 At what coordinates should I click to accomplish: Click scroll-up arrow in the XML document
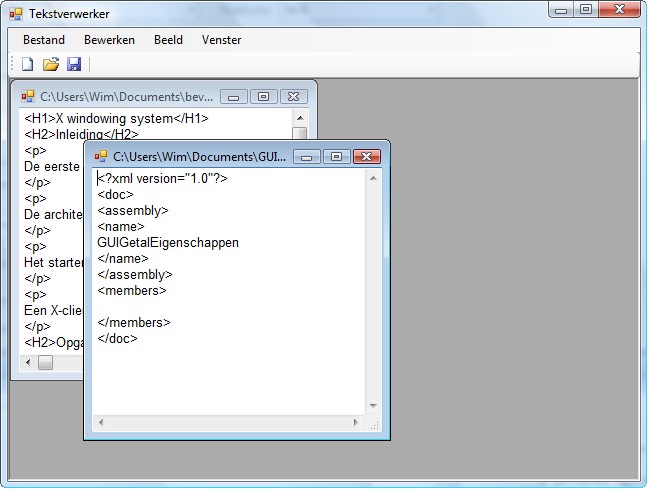click(x=374, y=178)
